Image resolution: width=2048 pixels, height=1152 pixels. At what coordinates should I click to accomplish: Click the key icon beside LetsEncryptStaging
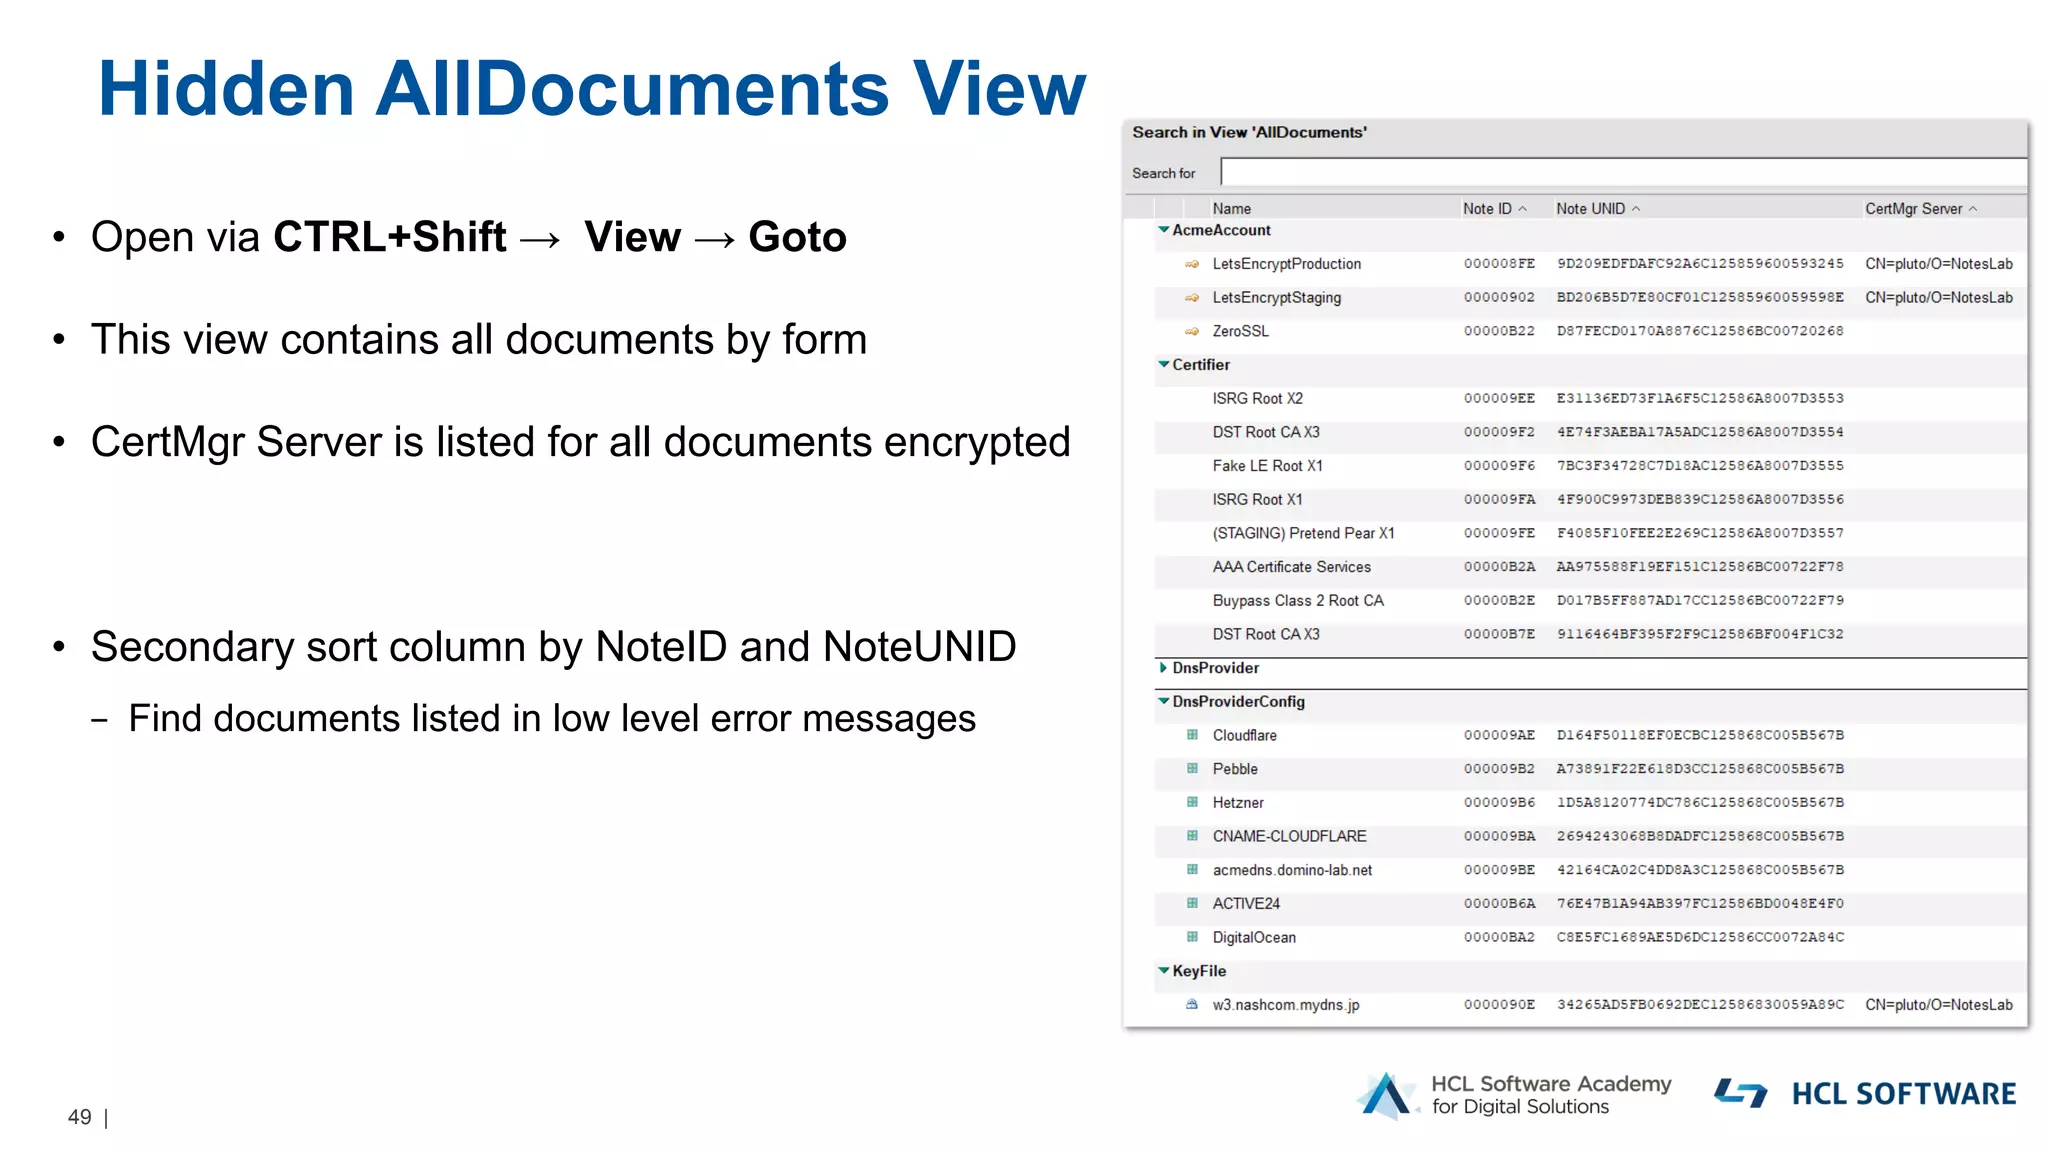click(x=1192, y=298)
